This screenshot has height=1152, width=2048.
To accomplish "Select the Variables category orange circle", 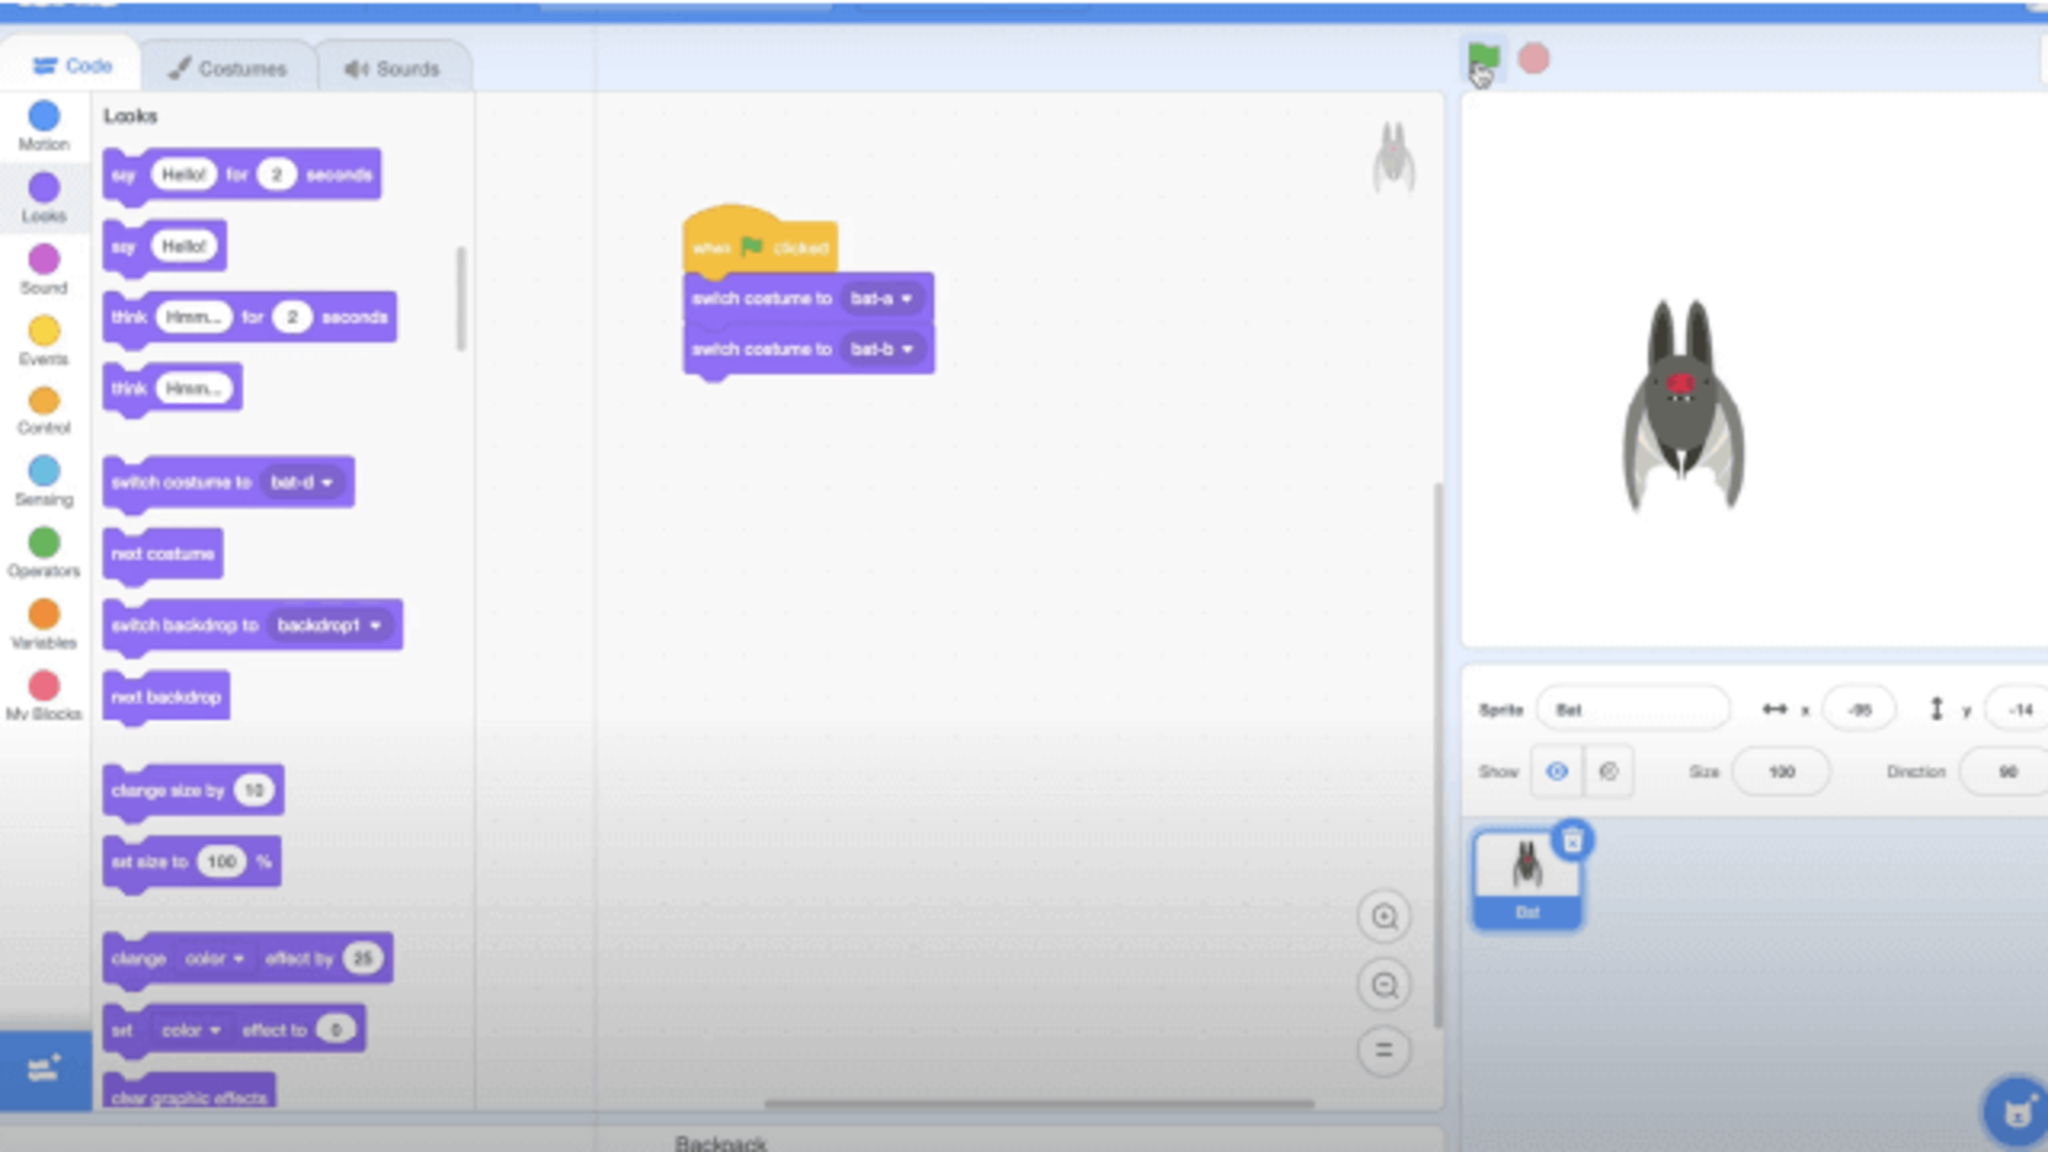I will [44, 614].
